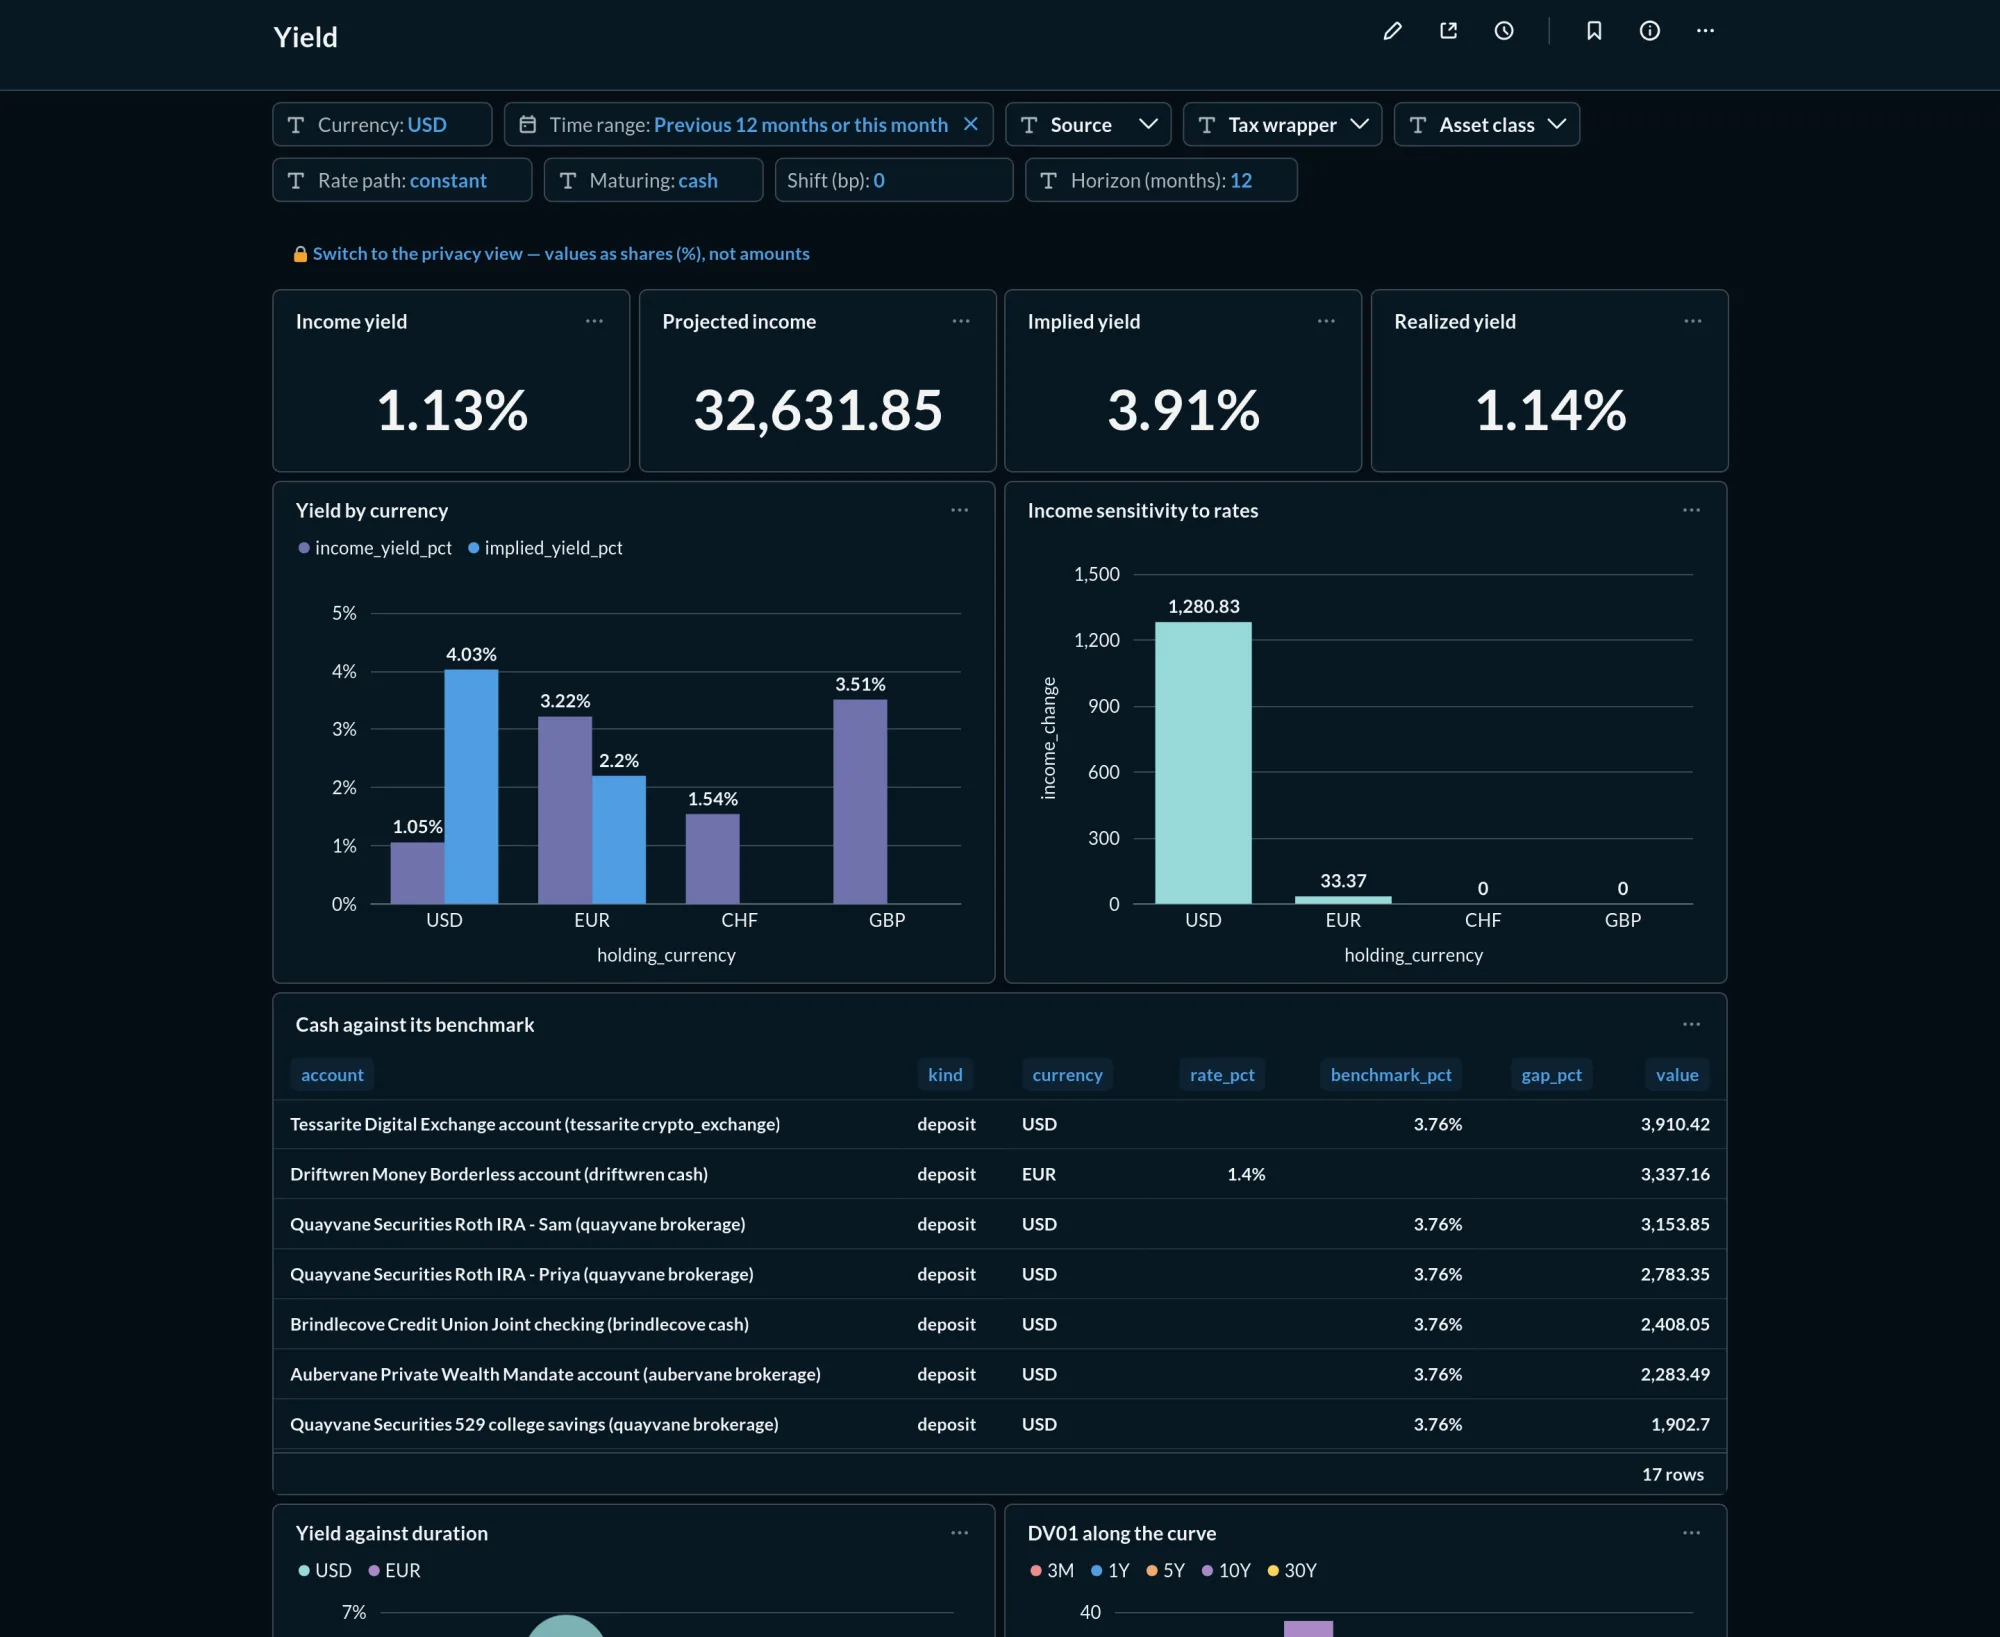
Task: Toggle income_yield_pct legend series
Action: [x=375, y=548]
